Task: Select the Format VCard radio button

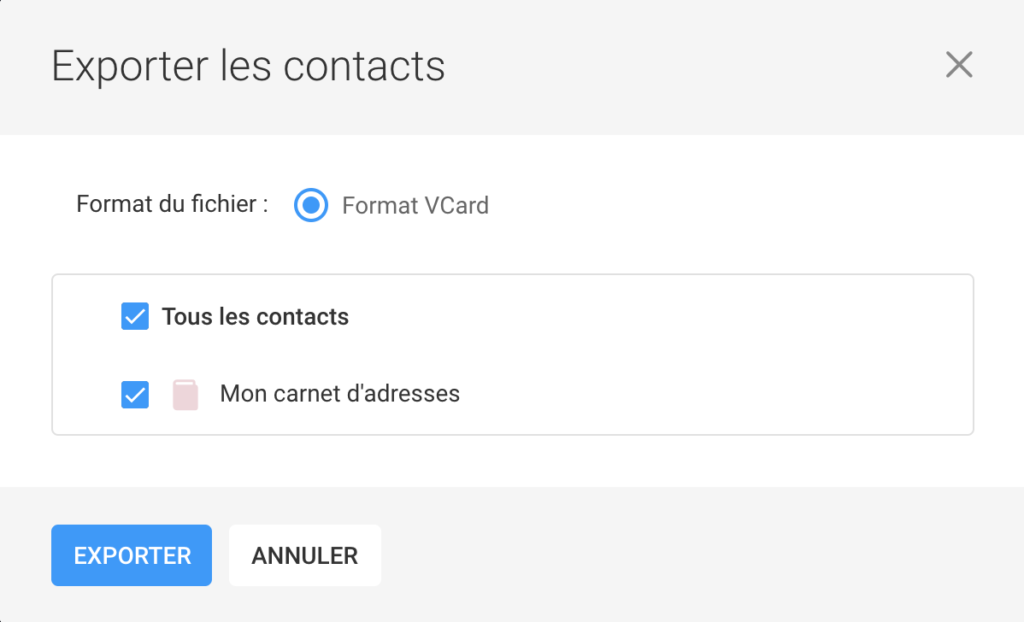Action: point(311,206)
